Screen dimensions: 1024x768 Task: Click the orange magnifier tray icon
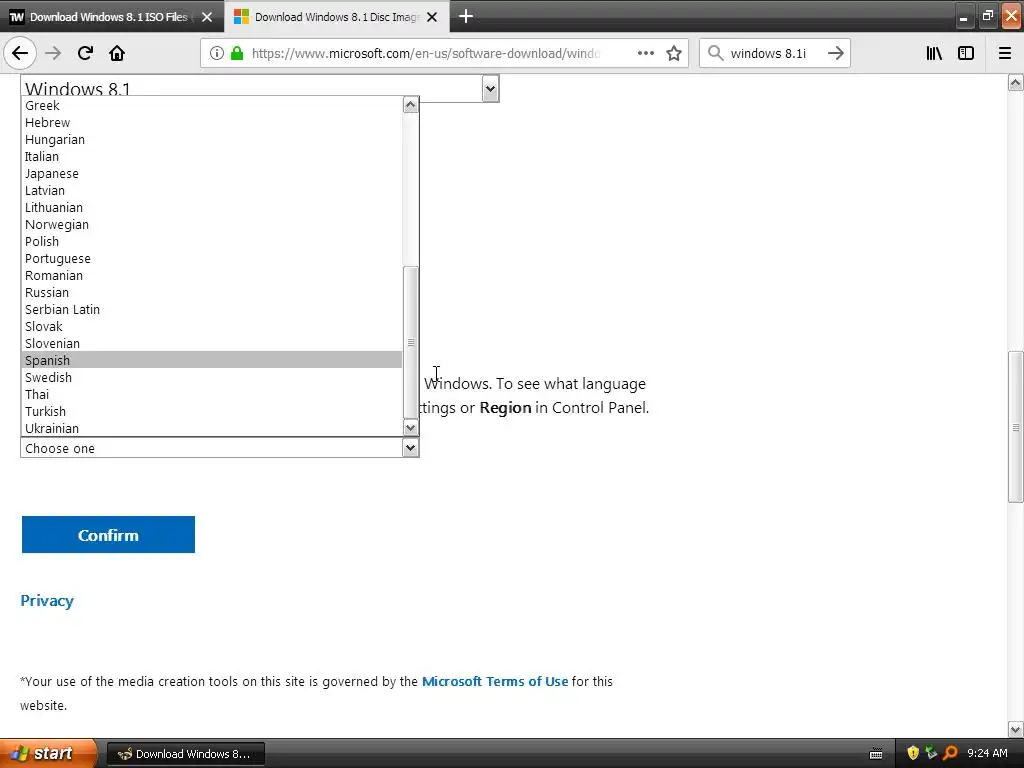950,753
